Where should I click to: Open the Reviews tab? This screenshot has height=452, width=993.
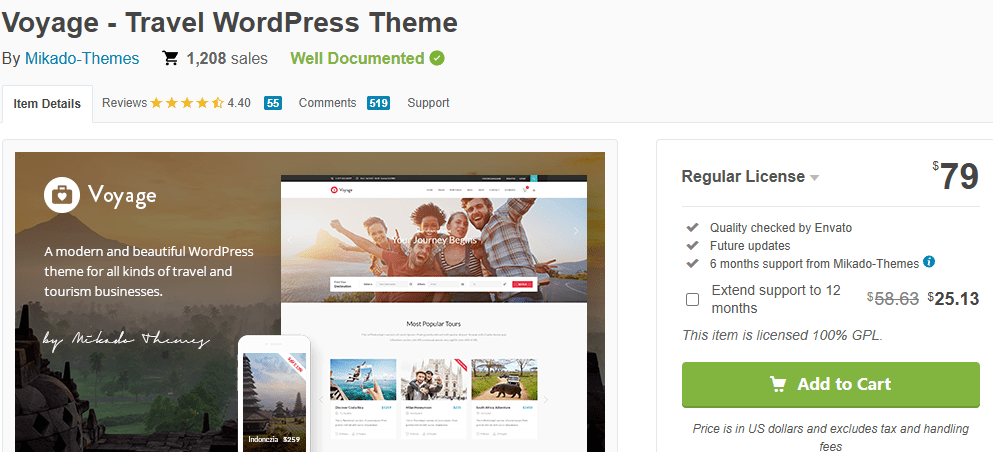coord(124,103)
